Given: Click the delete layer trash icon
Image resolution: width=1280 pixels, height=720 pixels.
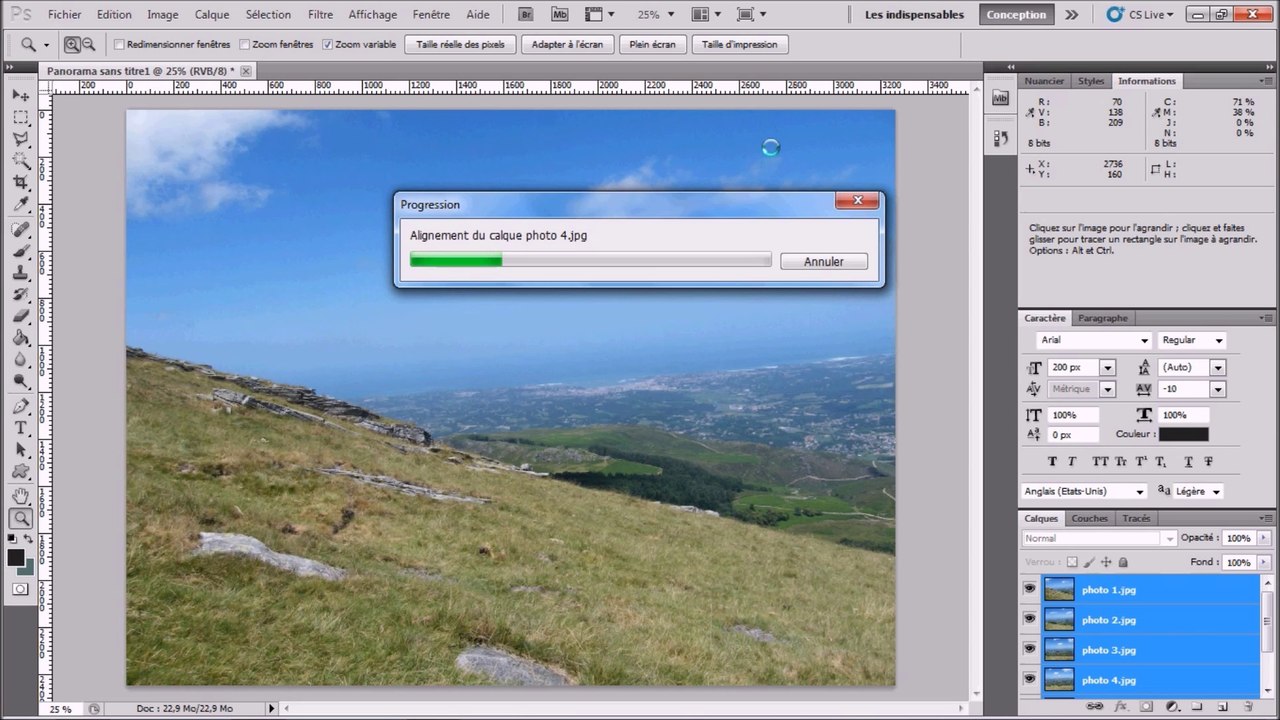Looking at the screenshot, I should [1248, 707].
